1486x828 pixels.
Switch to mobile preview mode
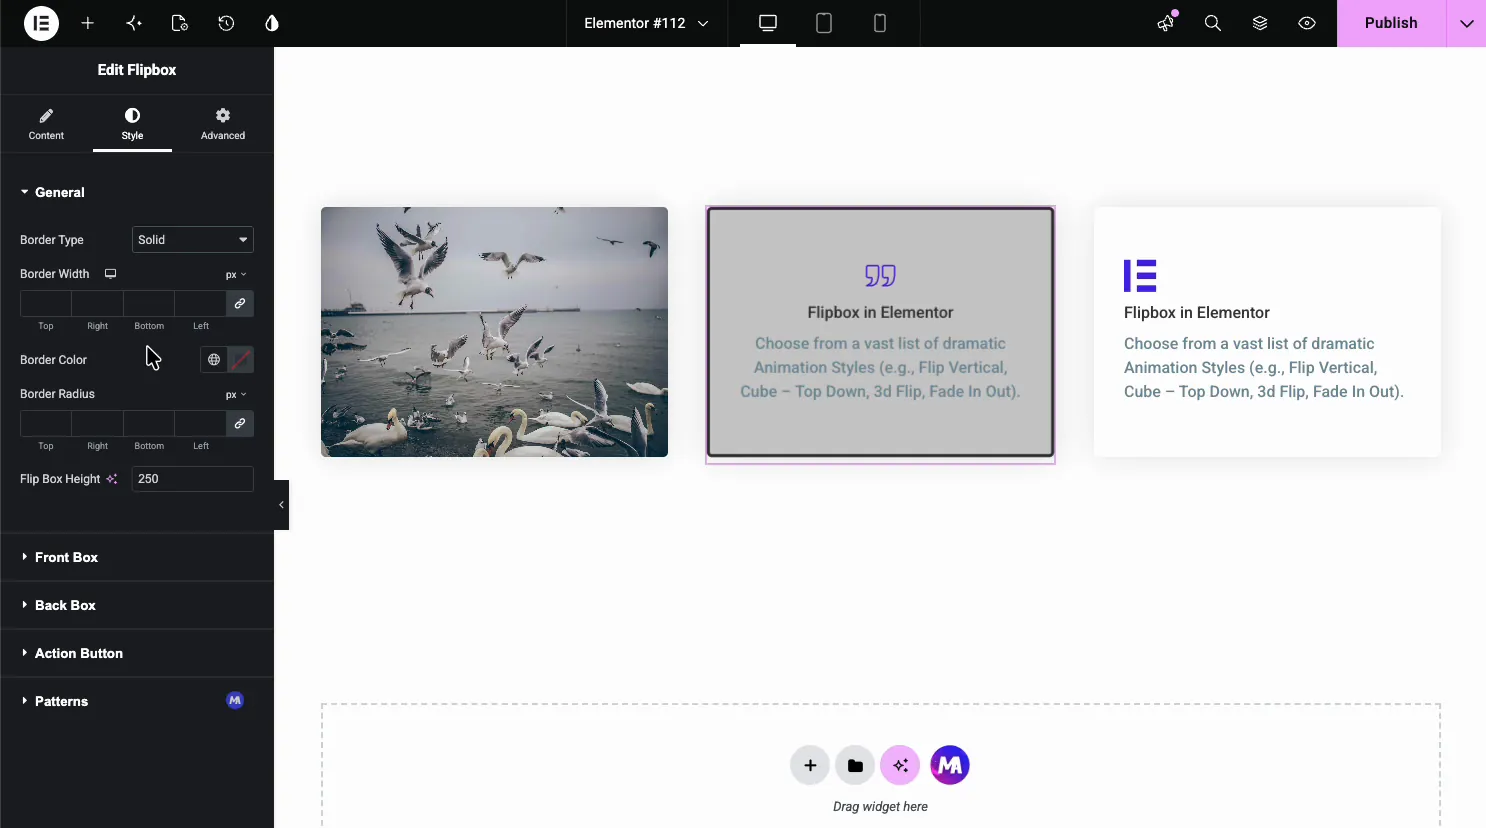[x=880, y=23]
